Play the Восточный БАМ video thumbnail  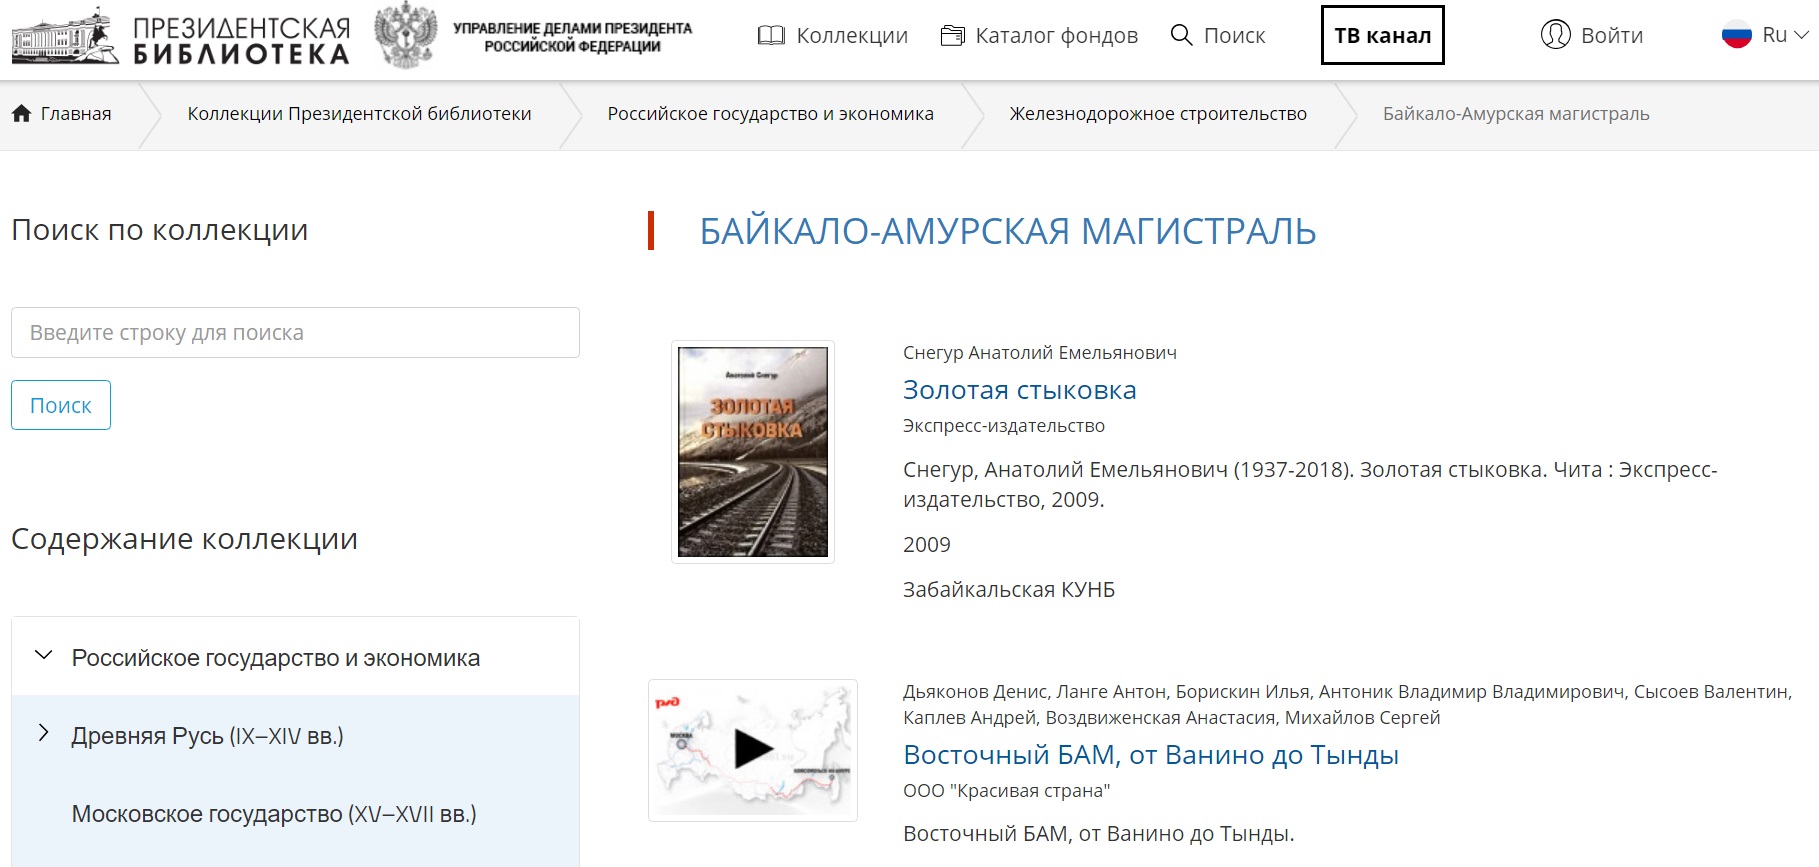(x=753, y=750)
